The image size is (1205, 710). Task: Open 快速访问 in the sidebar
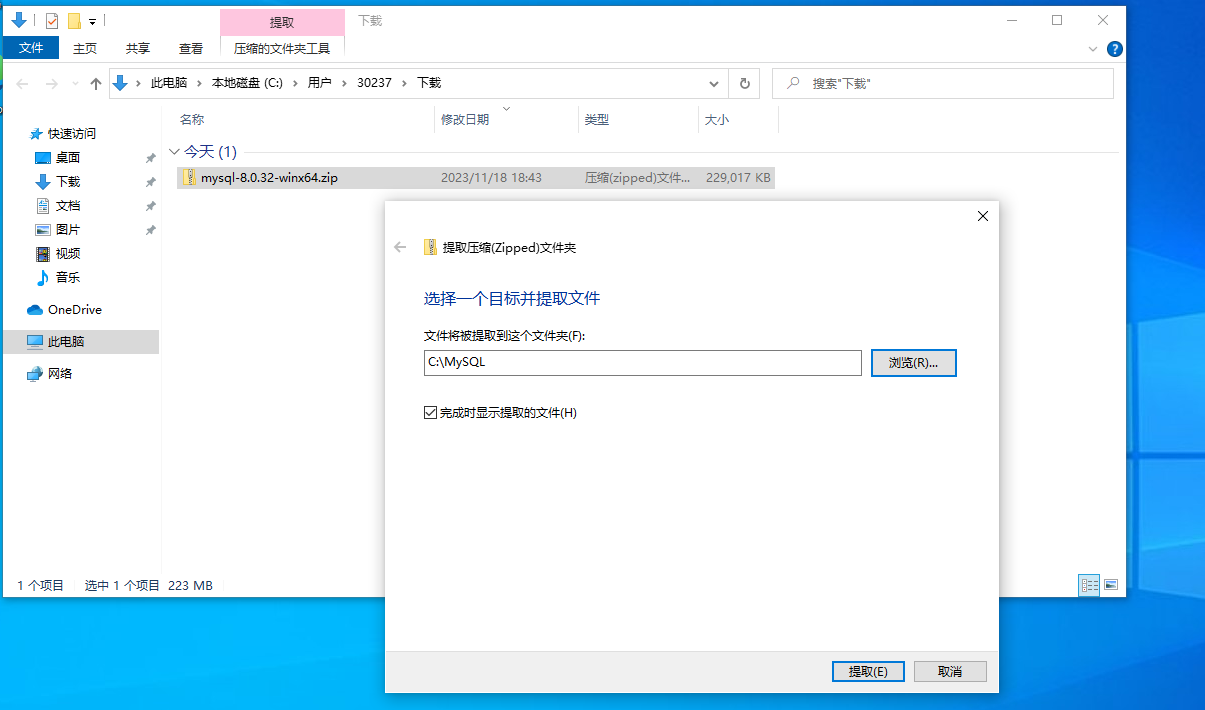point(72,133)
